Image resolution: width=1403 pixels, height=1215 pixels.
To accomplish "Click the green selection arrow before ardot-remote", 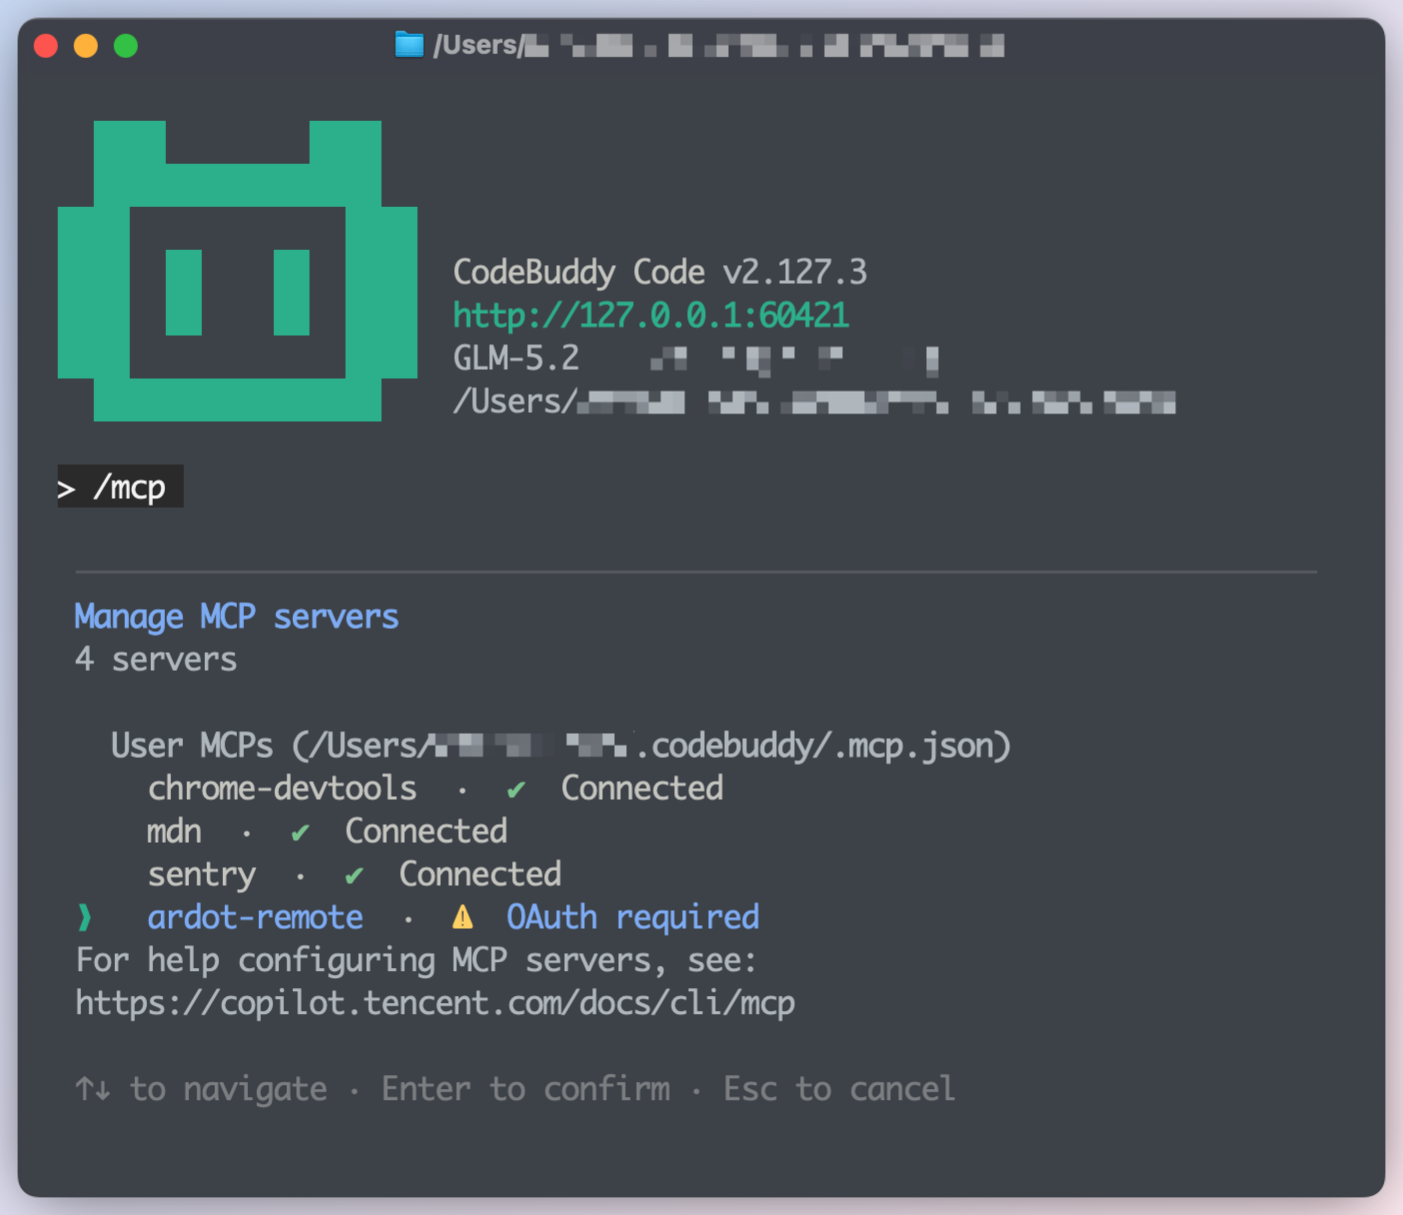I will [85, 917].
